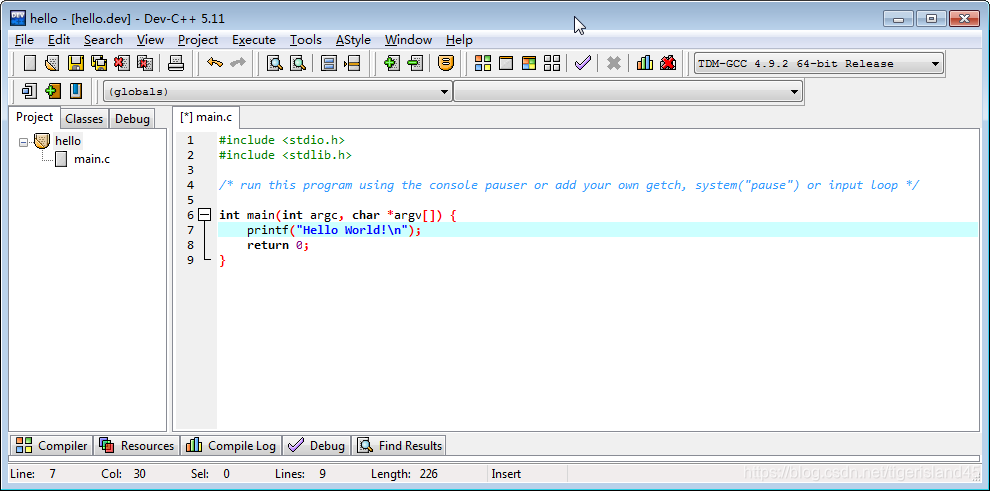The height and width of the screenshot is (491, 990).
Task: Click the Open file toolbar icon
Action: tap(52, 63)
